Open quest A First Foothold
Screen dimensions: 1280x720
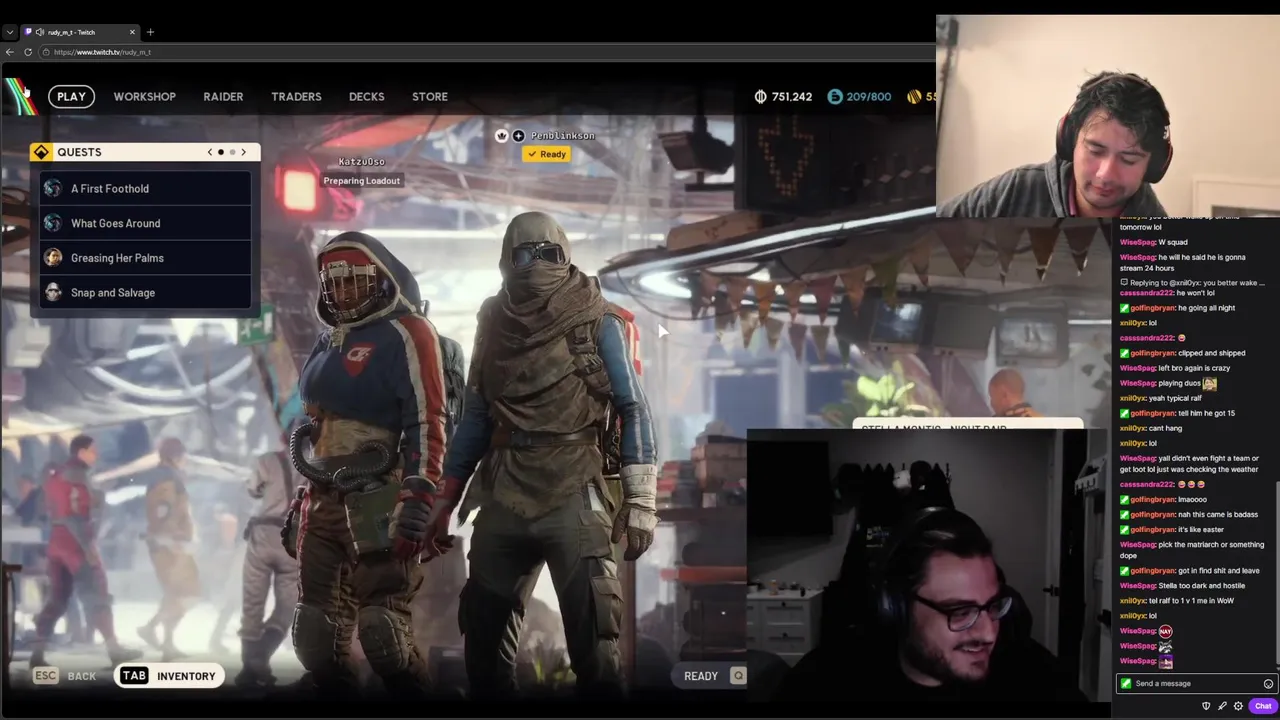click(x=145, y=188)
